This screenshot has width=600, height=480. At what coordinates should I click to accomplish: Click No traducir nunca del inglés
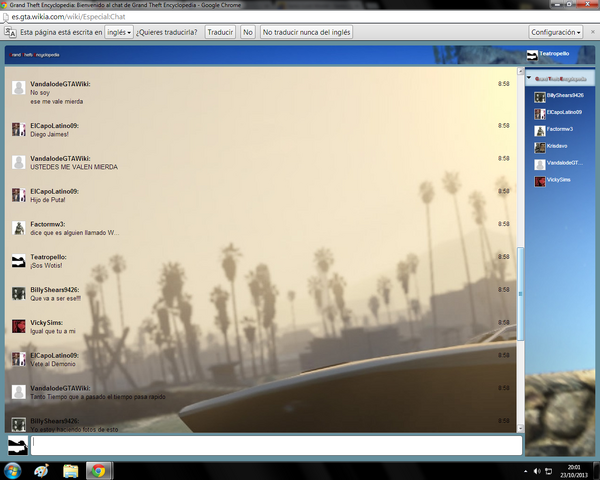click(306, 32)
